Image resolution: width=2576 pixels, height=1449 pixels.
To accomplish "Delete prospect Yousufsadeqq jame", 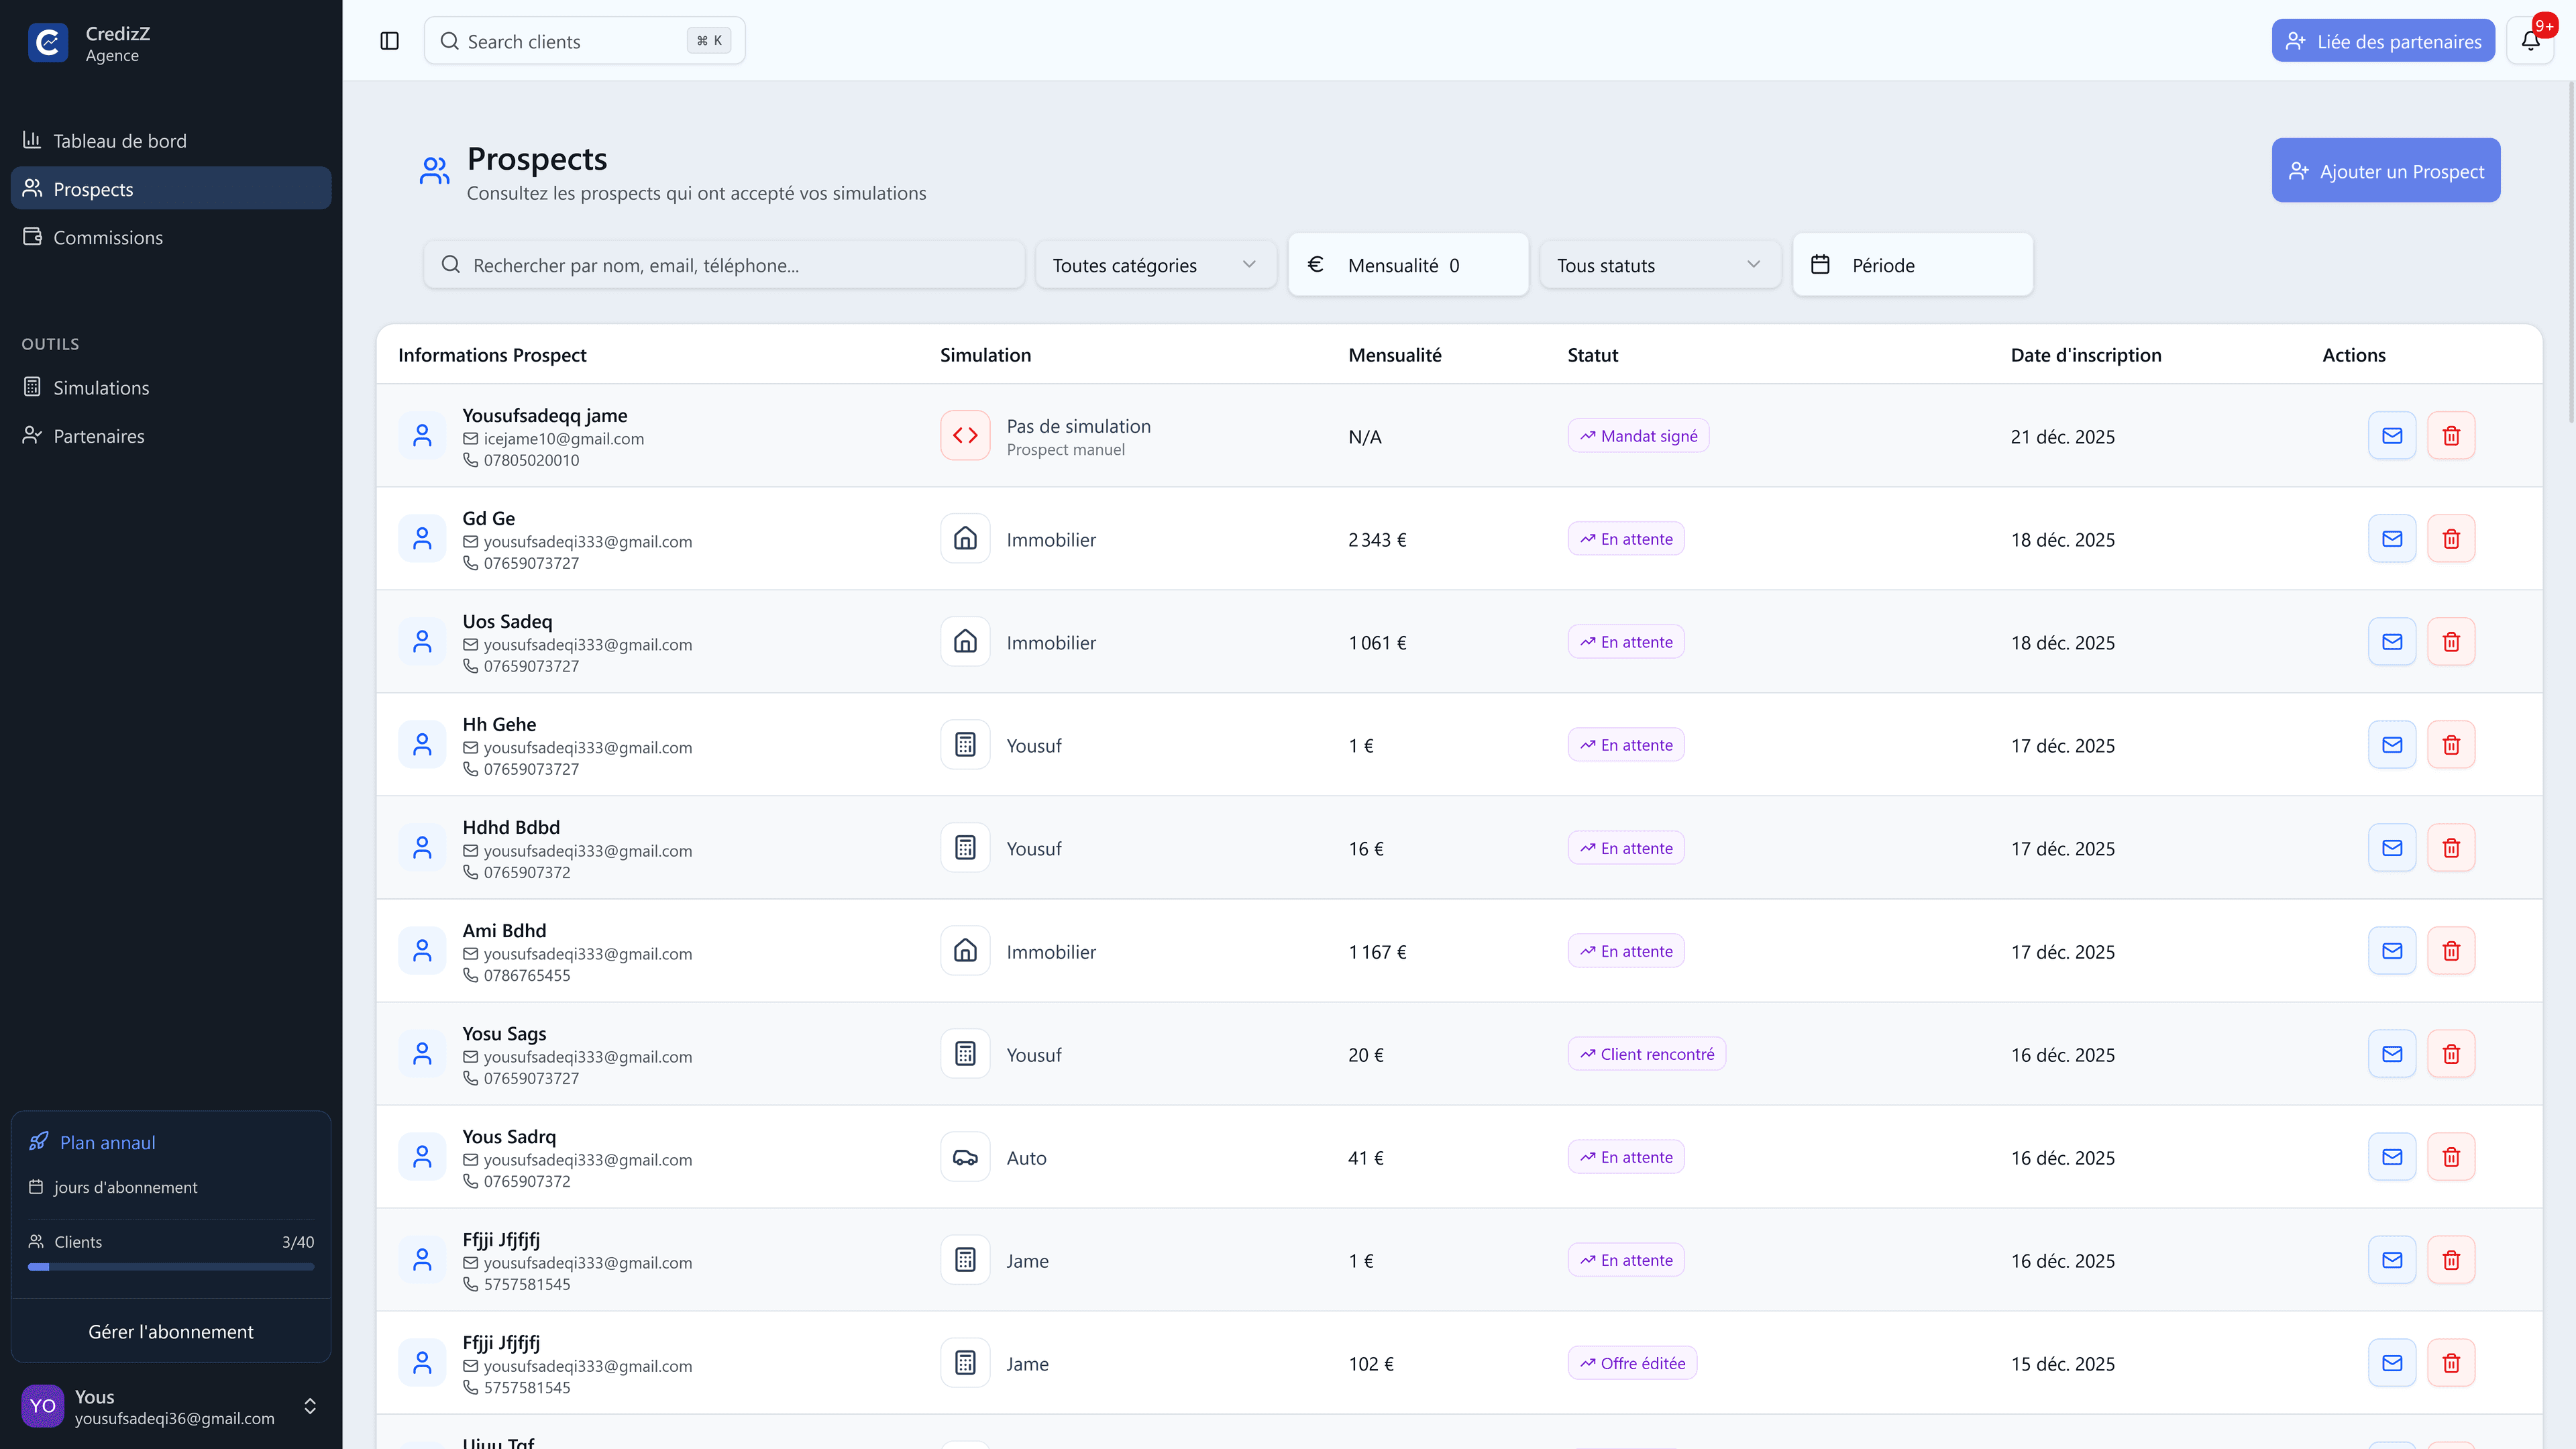I will point(2451,436).
